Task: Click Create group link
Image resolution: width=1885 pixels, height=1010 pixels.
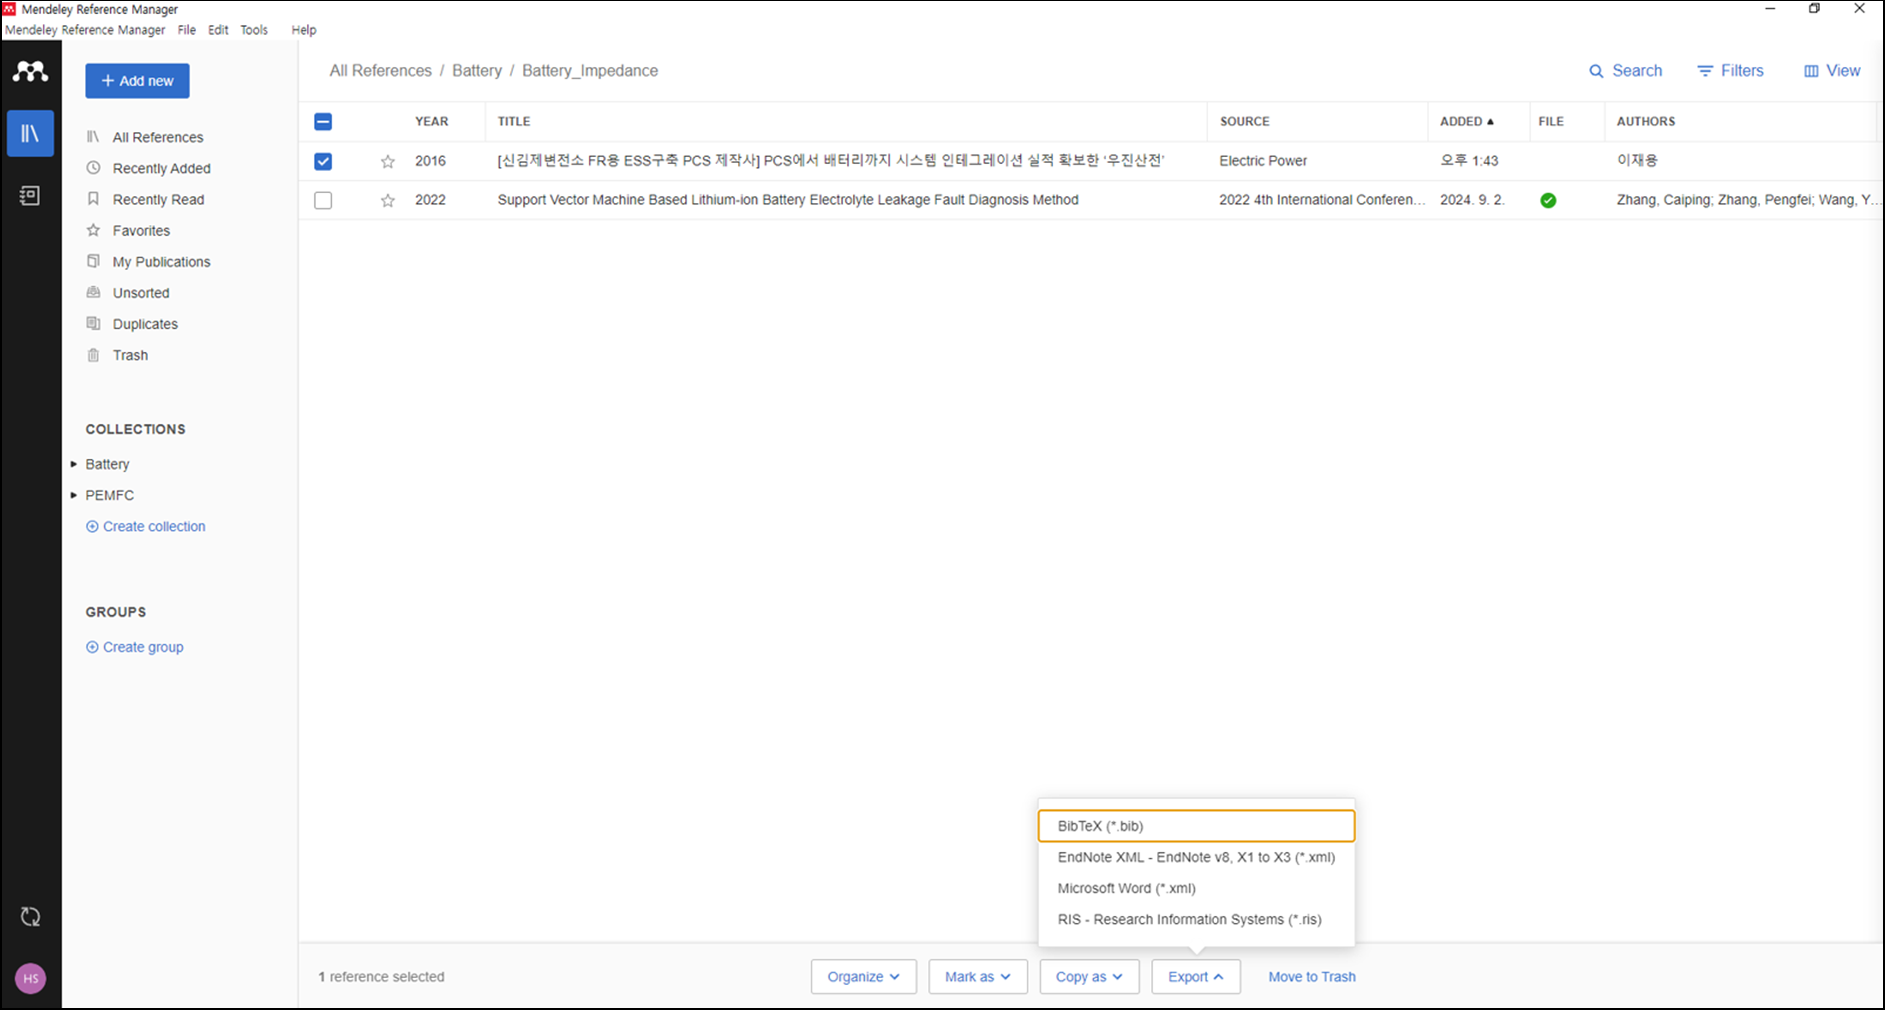Action: pos(135,647)
